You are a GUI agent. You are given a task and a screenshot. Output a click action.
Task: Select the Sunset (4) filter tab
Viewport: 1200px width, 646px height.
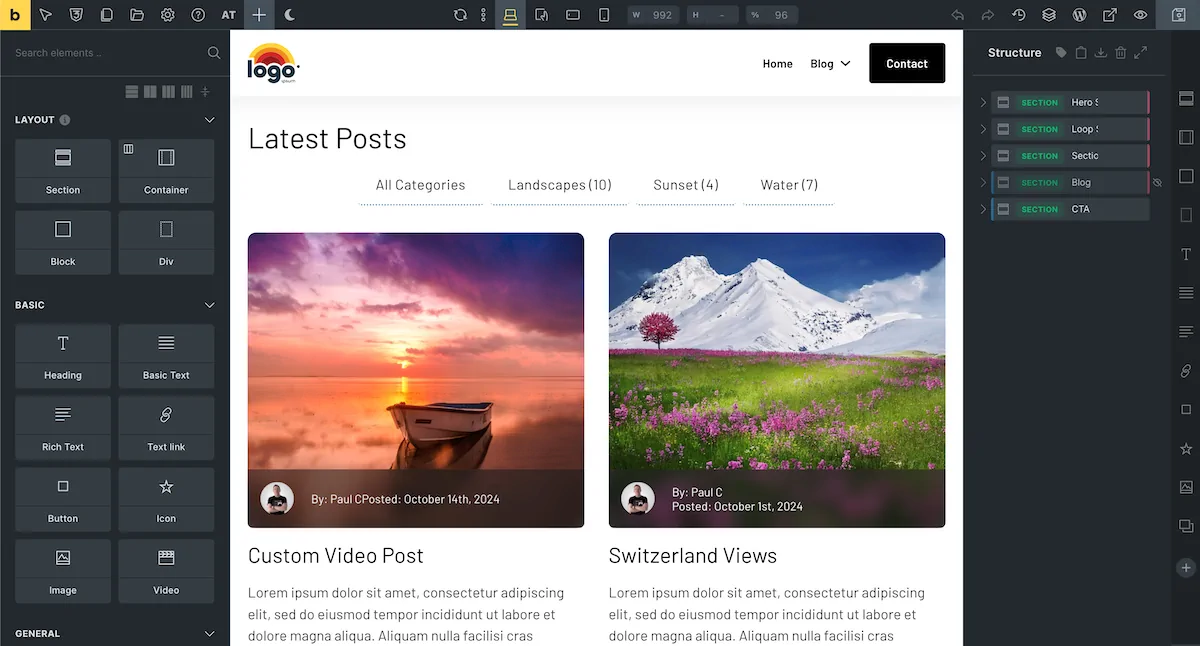tap(686, 185)
